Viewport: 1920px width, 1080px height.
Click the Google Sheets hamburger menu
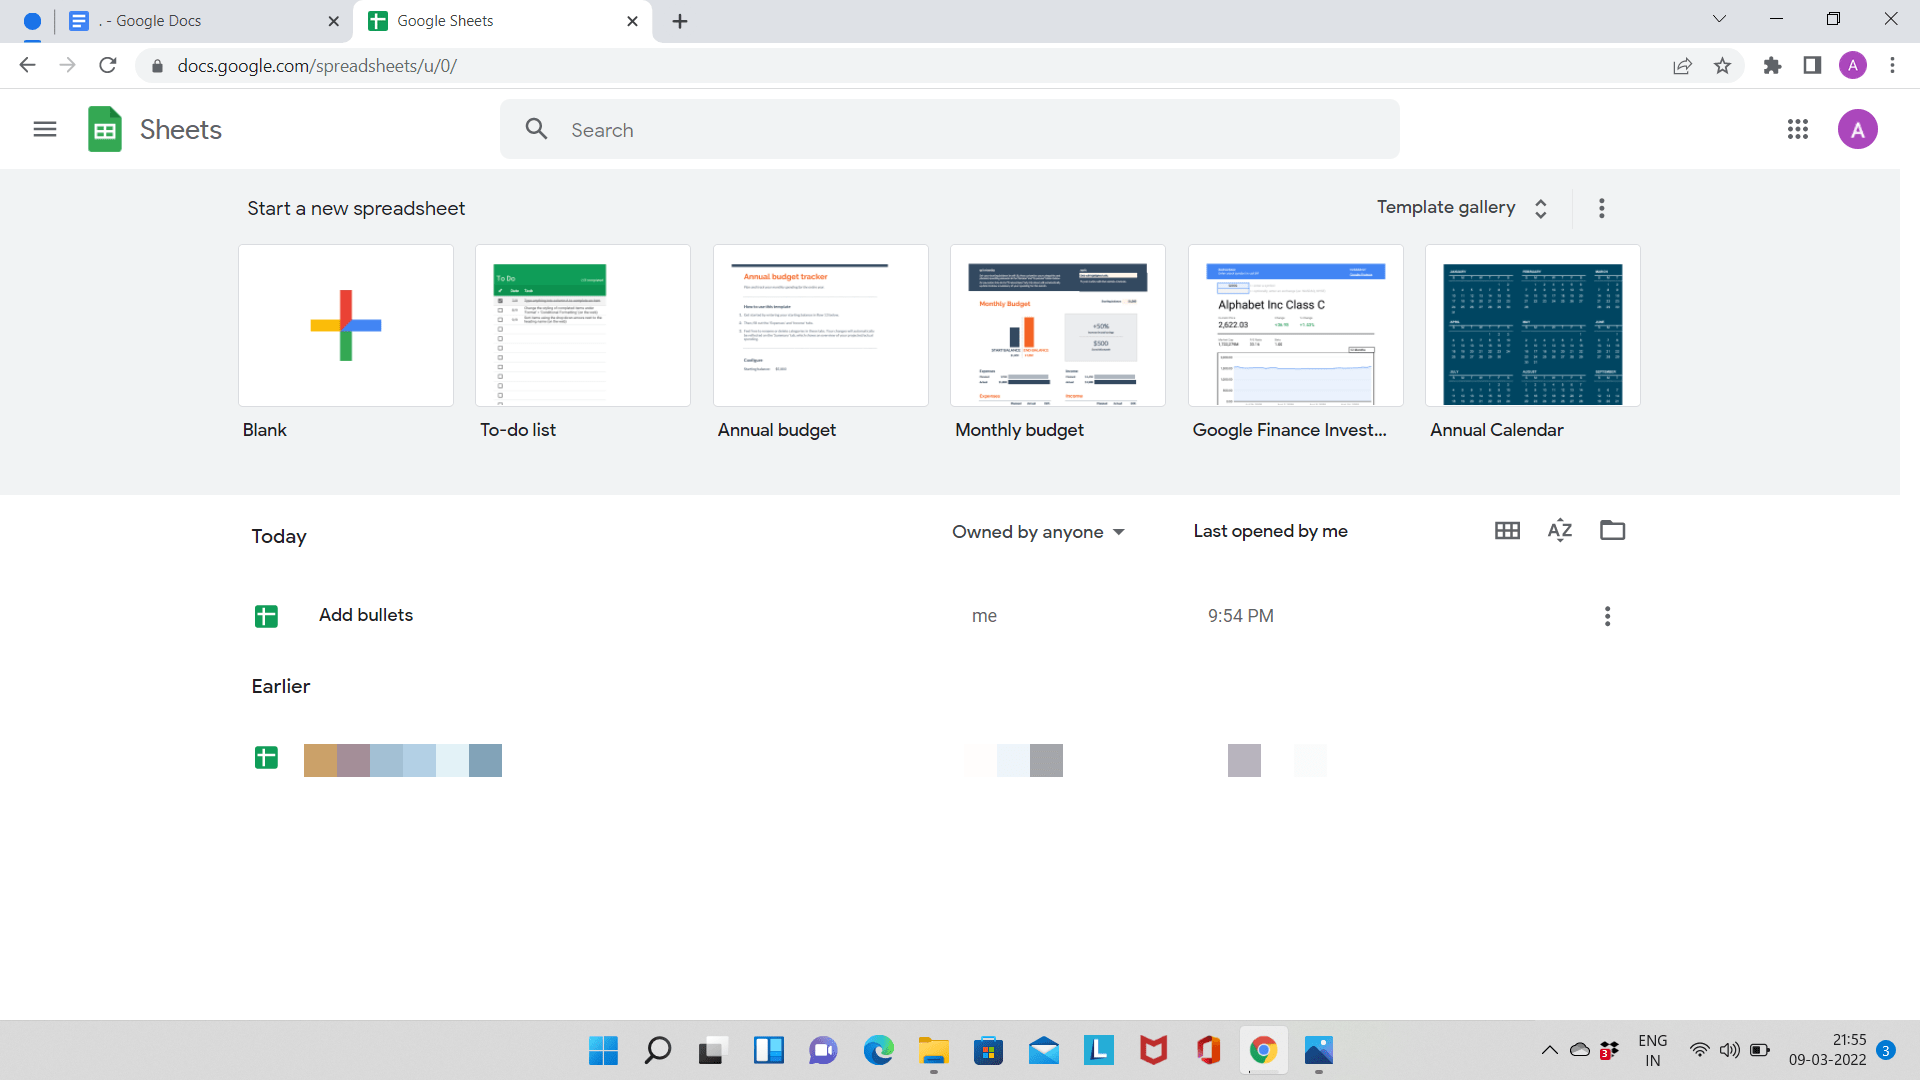click(x=44, y=128)
